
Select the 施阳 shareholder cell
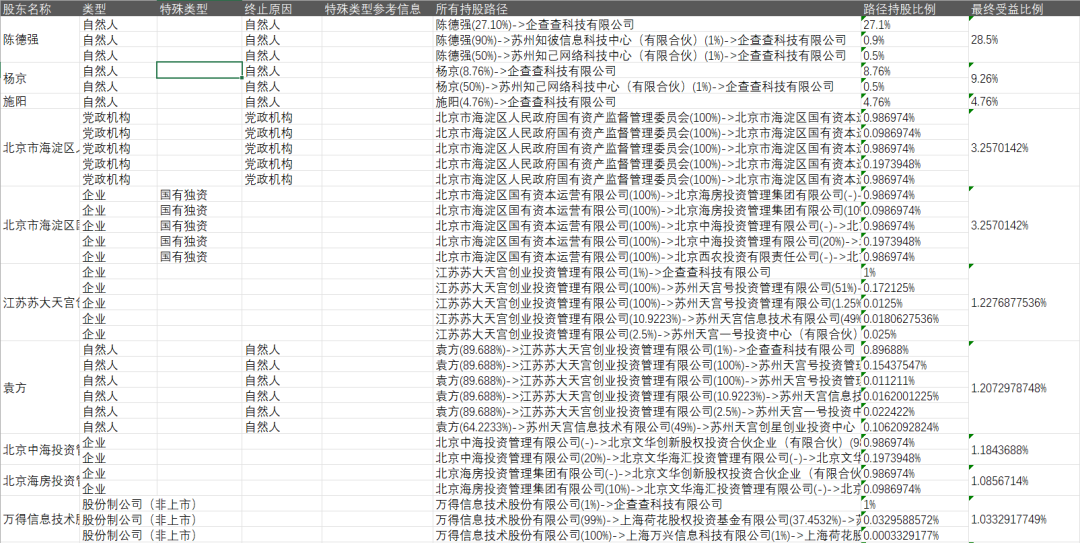pos(40,102)
